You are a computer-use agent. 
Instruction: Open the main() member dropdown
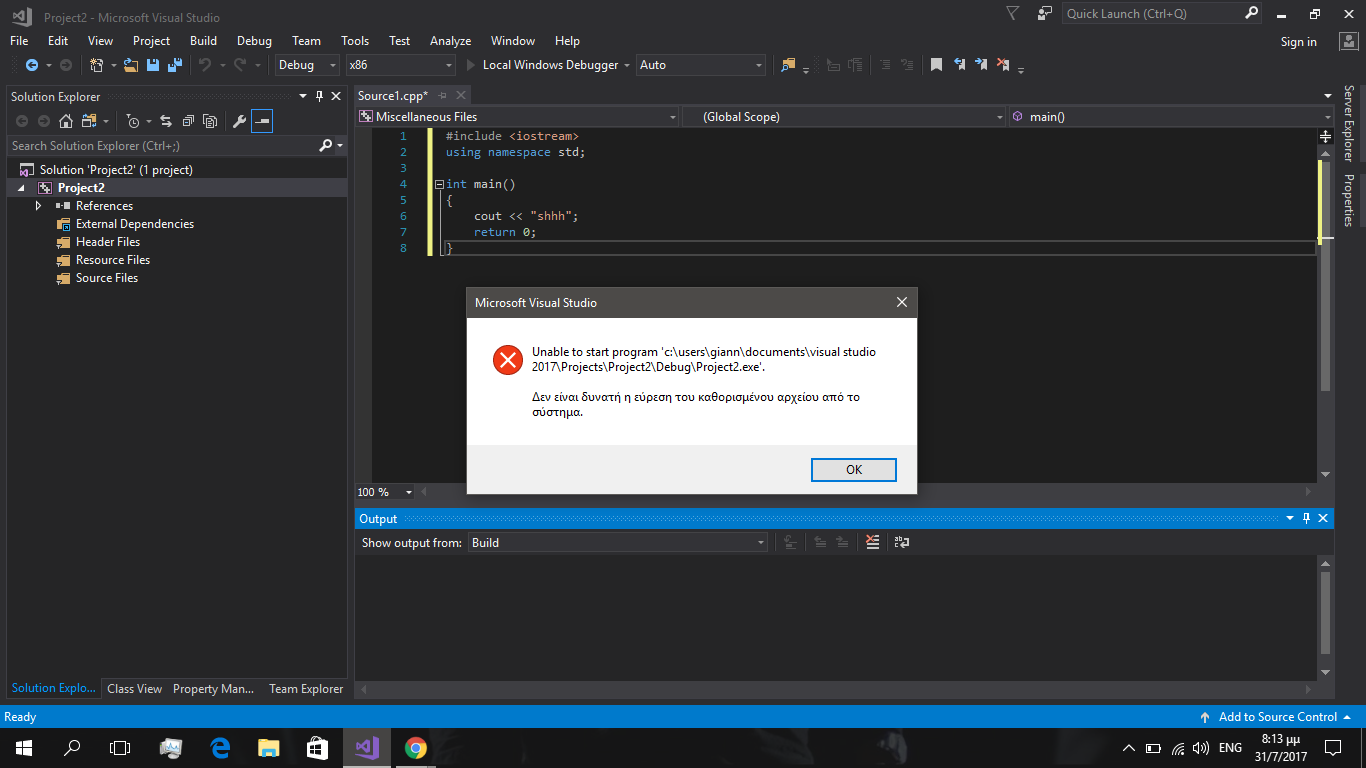click(x=1170, y=117)
